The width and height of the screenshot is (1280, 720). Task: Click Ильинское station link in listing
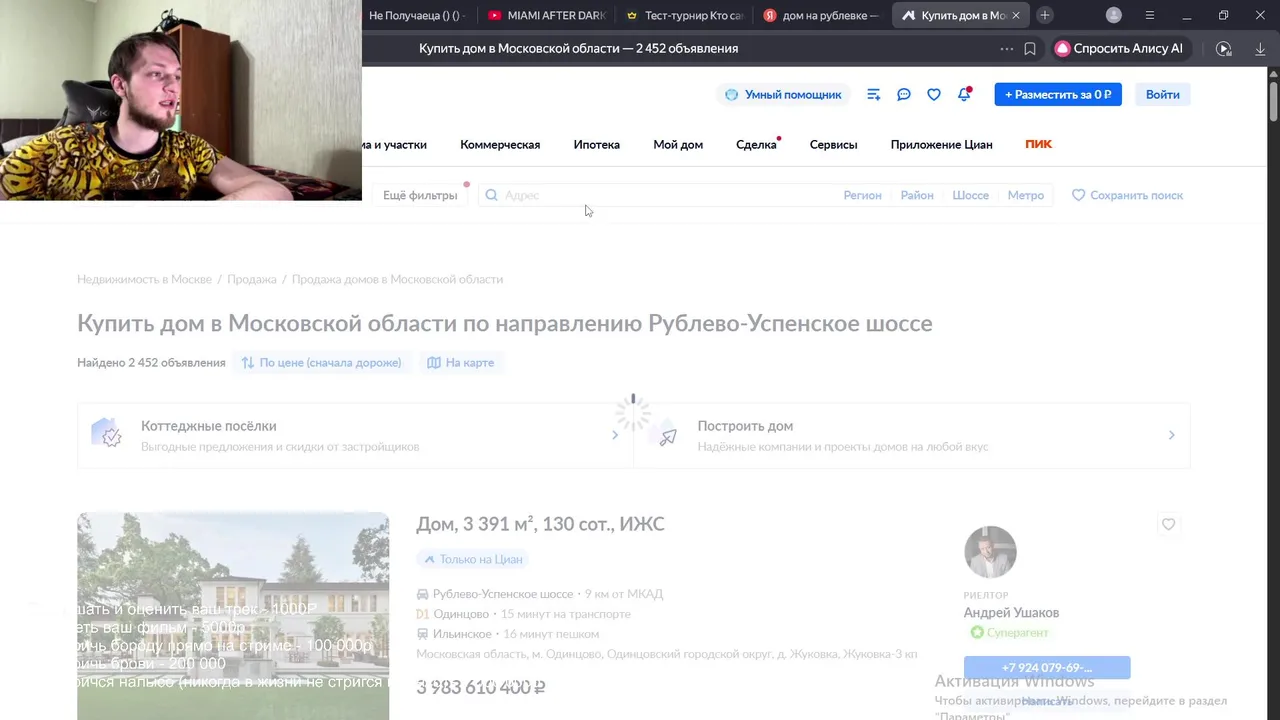click(462, 634)
